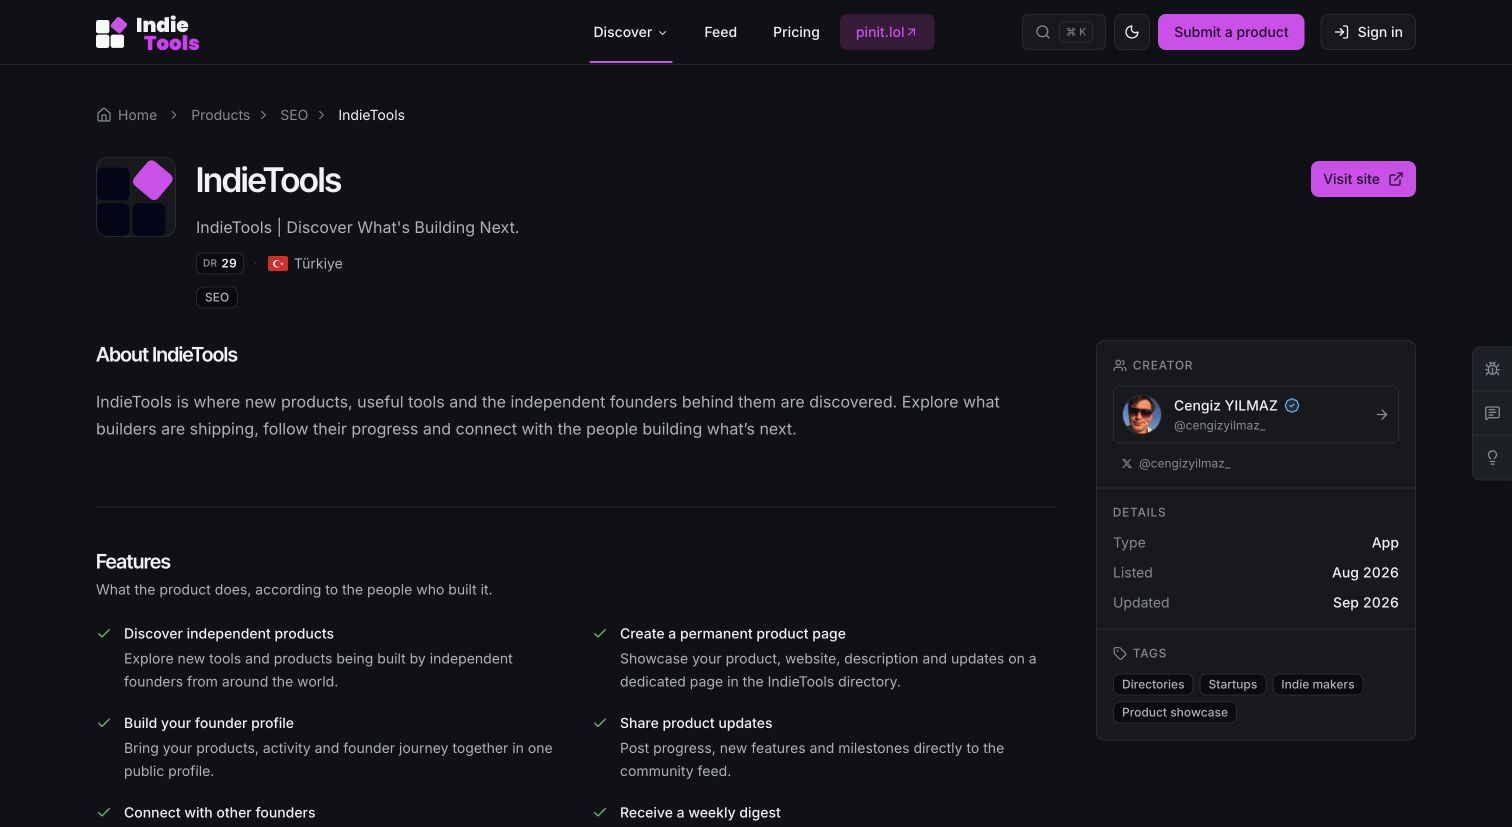Click the Receive a weekly digest feature title

click(x=700, y=813)
